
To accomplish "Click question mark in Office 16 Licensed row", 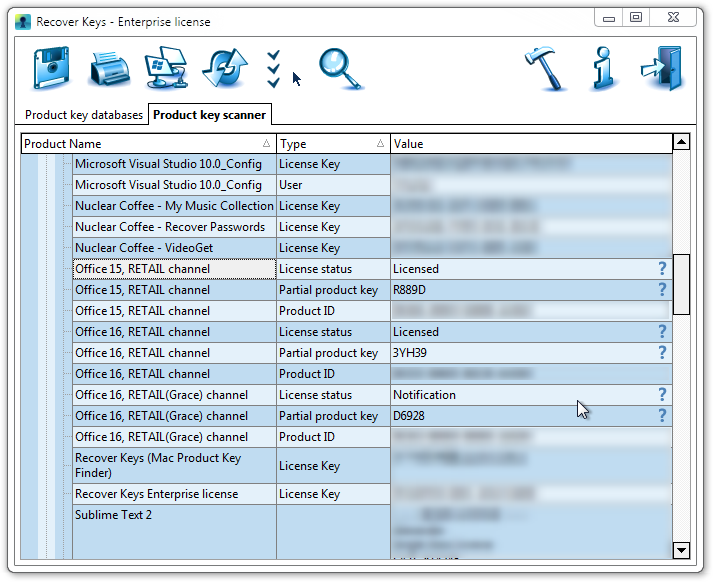I will pyautogui.click(x=662, y=331).
